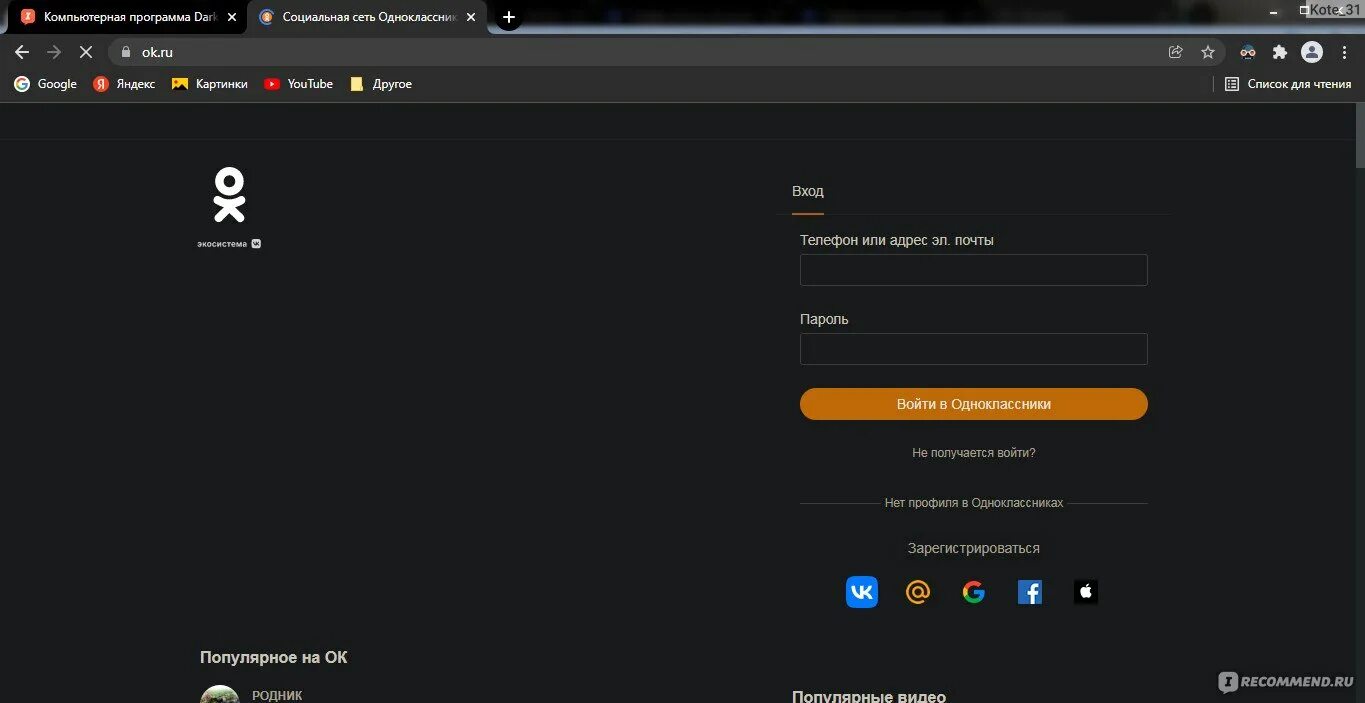Click Войти в Одноклассники button

[x=973, y=404]
